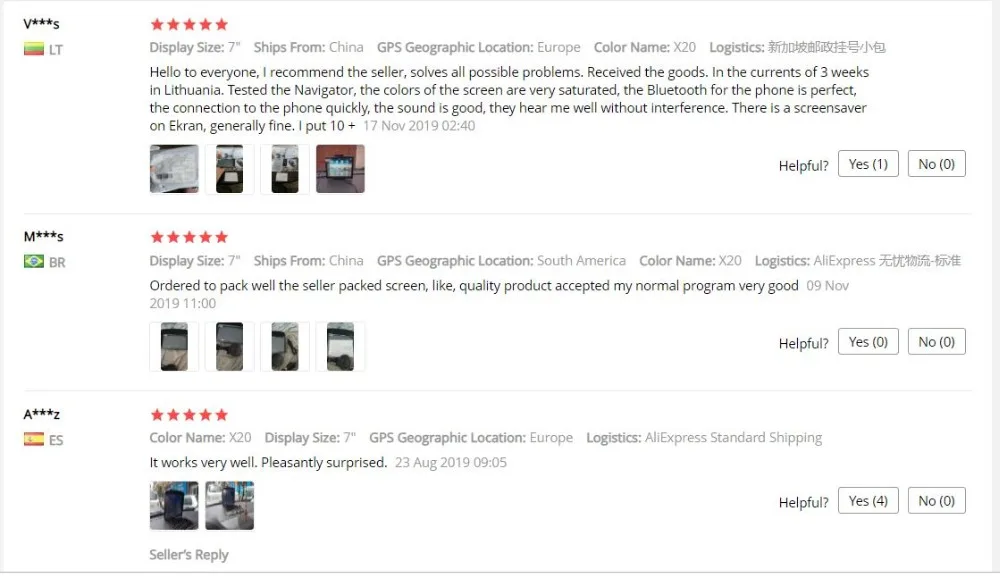Click No (0) on M***s review
The width and height of the screenshot is (1000, 578).
coord(936,342)
